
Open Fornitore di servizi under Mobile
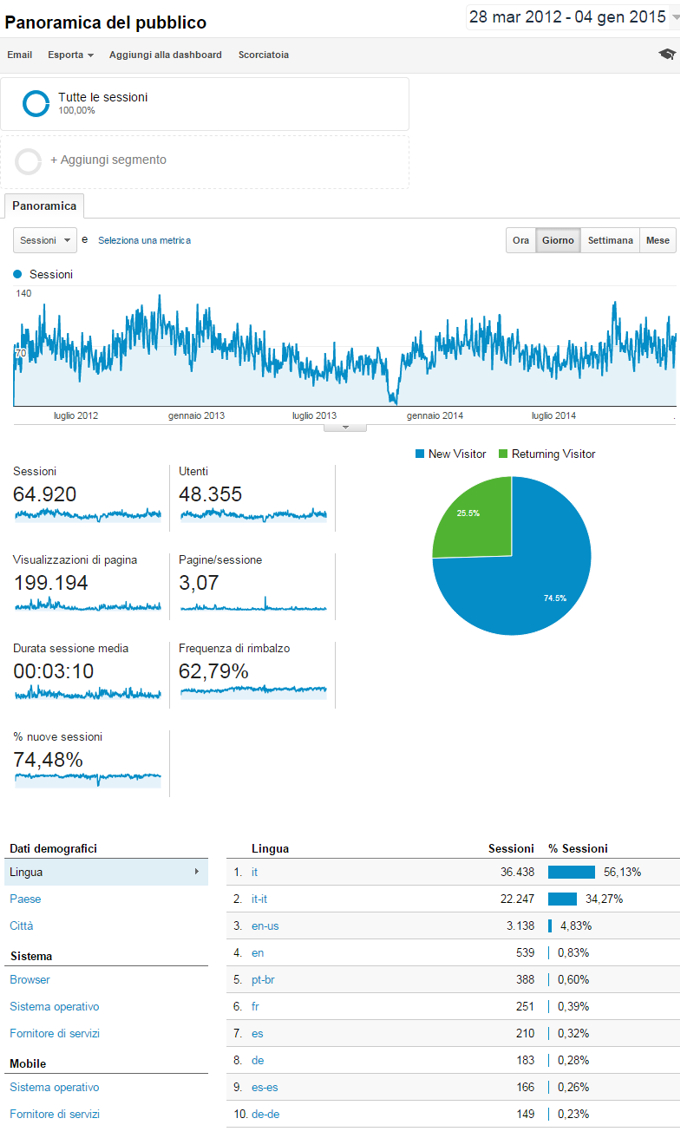click(x=54, y=1114)
